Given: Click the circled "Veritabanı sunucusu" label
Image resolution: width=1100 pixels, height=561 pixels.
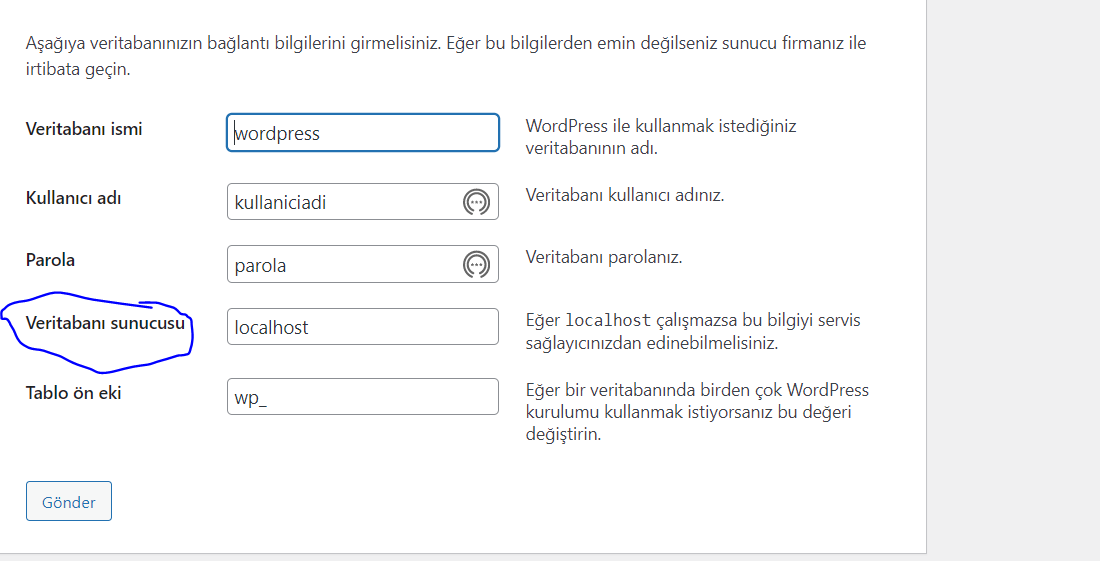Looking at the screenshot, I should coord(106,323).
